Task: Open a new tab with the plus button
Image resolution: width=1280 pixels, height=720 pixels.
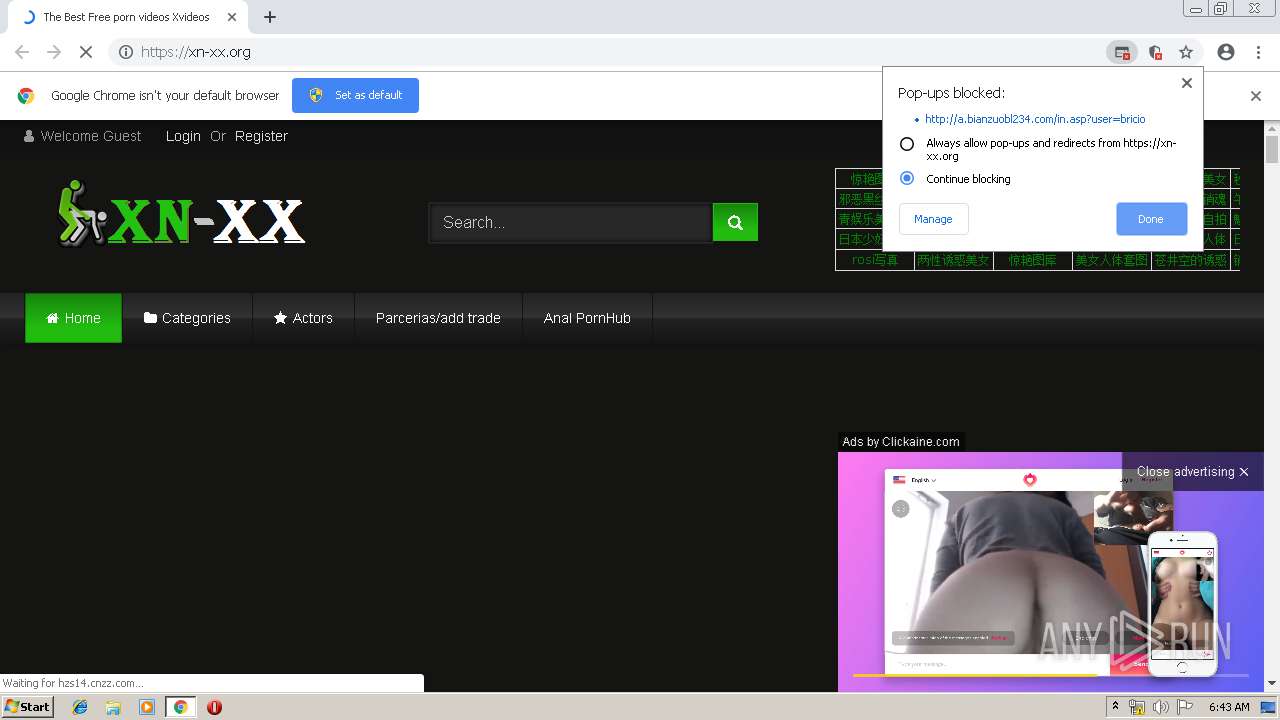Action: coord(270,17)
